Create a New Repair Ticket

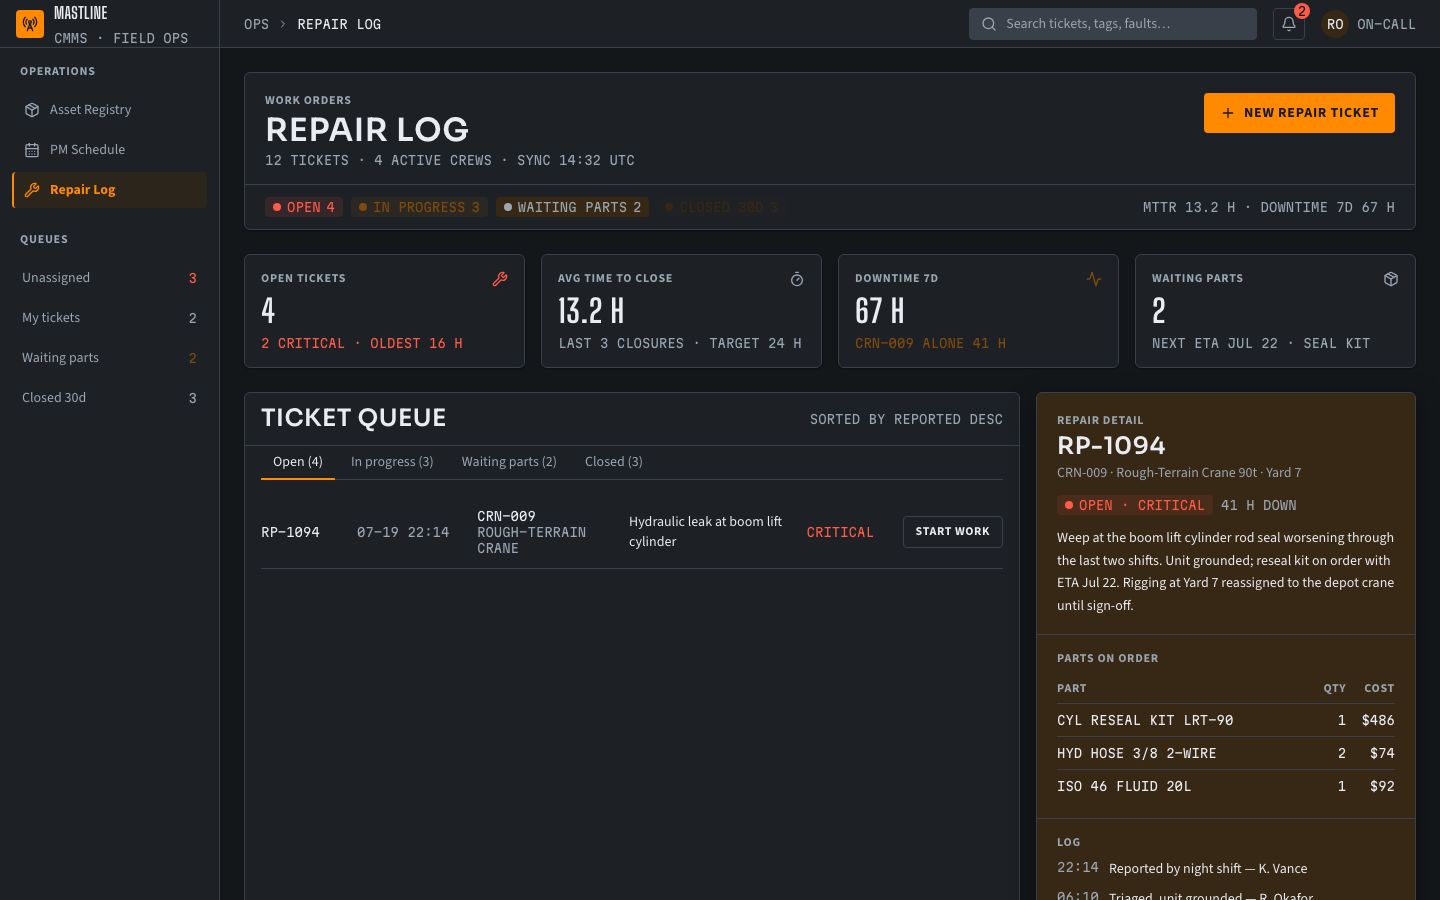click(1299, 113)
